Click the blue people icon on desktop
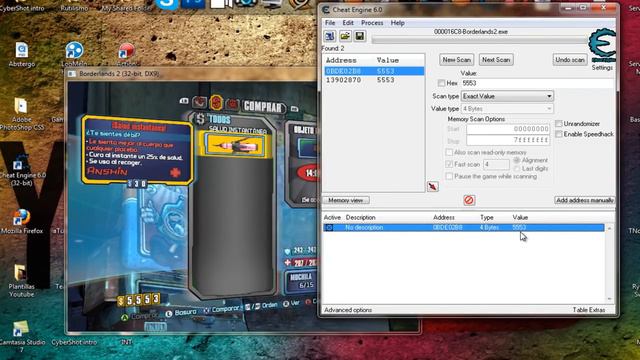This screenshot has height=360, width=640. [74, 51]
